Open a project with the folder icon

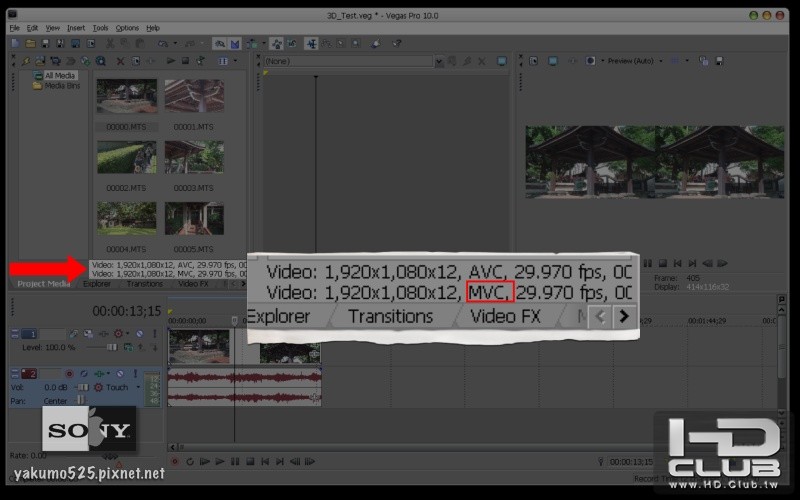pyautogui.click(x=30, y=44)
